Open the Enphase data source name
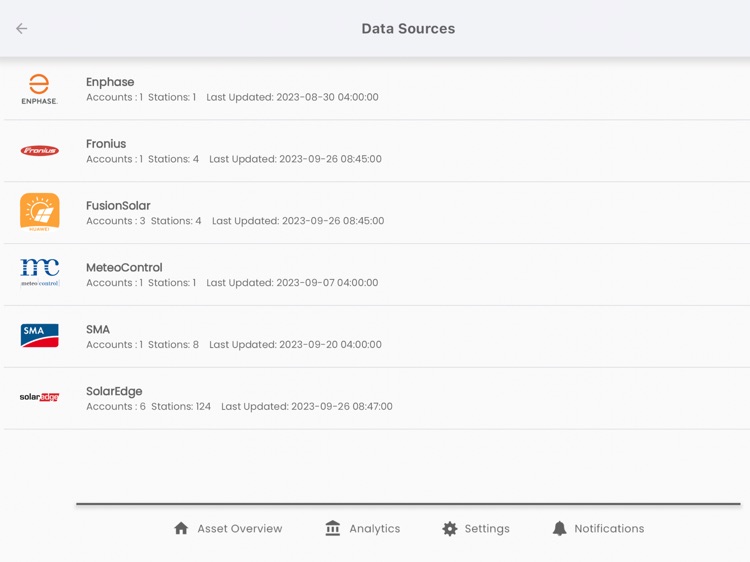Image resolution: width=750 pixels, height=562 pixels. [x=110, y=82]
